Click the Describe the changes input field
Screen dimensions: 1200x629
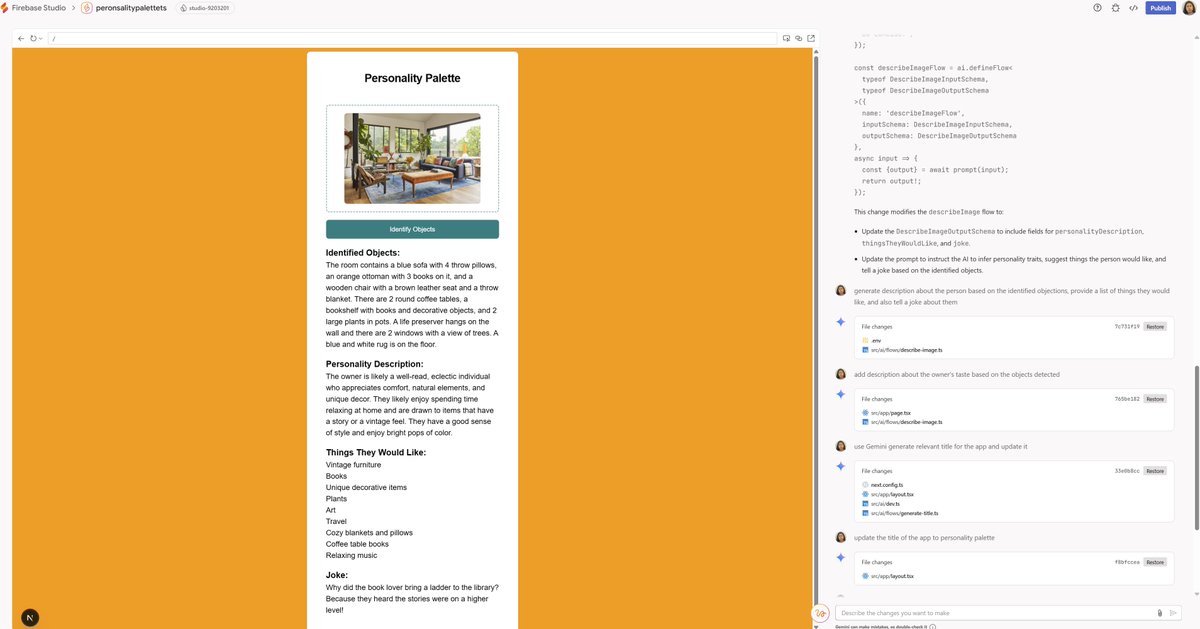coord(990,612)
